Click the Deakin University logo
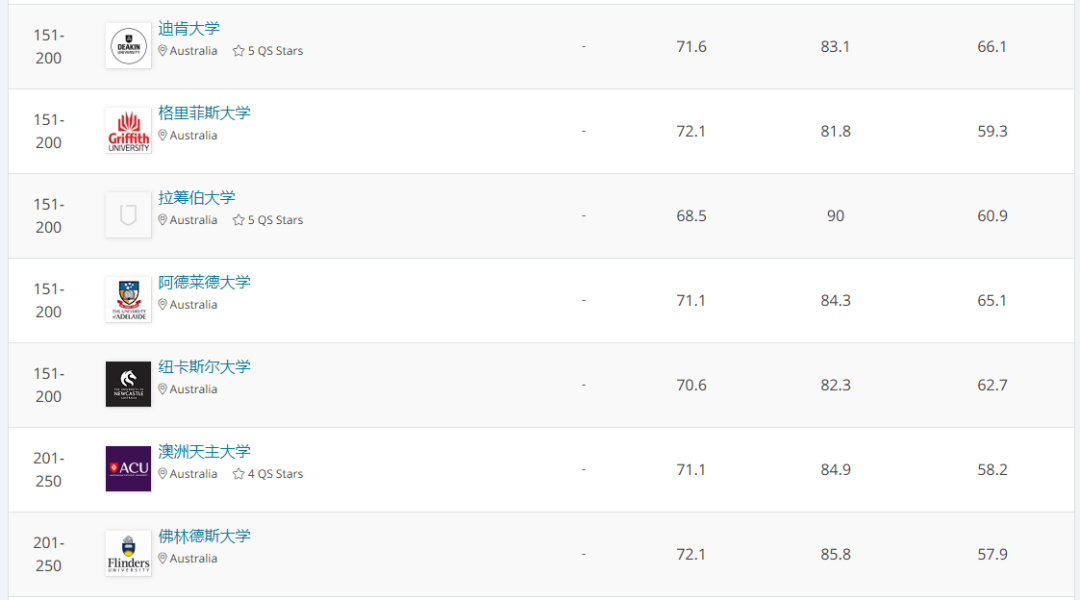1080x600 pixels. pos(128,46)
